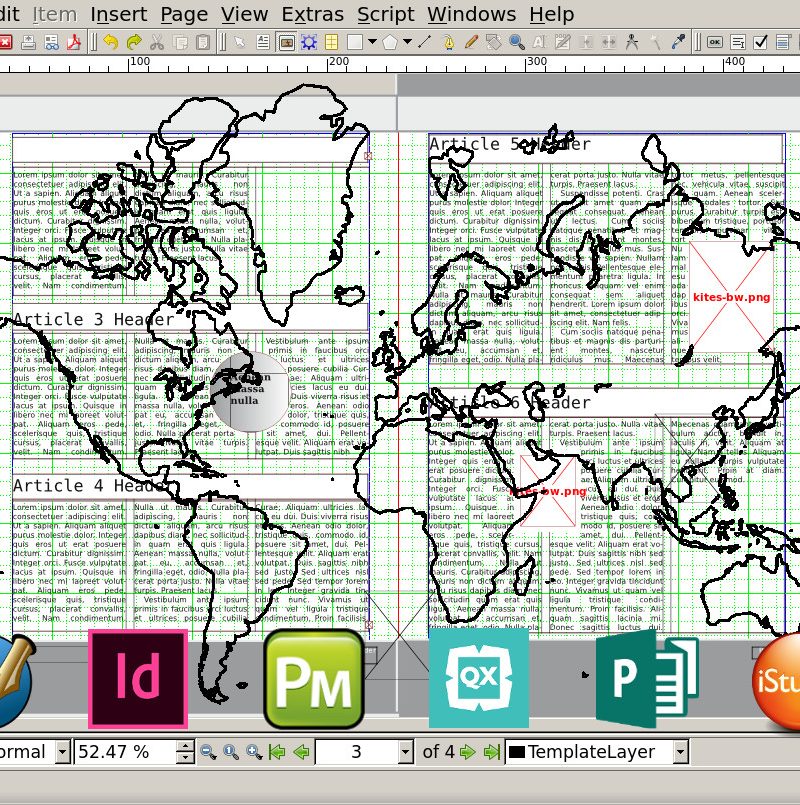Click the Paste clipboard icon

(x=203, y=42)
